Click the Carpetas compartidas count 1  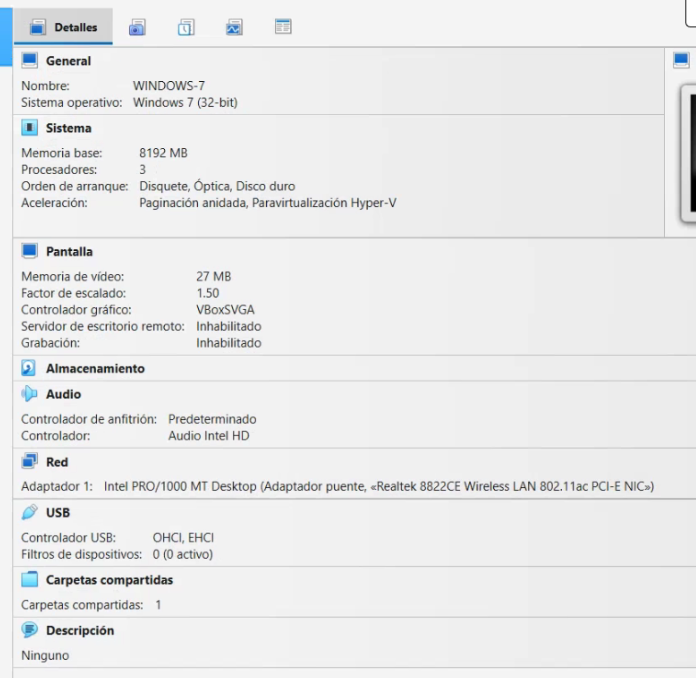click(158, 605)
